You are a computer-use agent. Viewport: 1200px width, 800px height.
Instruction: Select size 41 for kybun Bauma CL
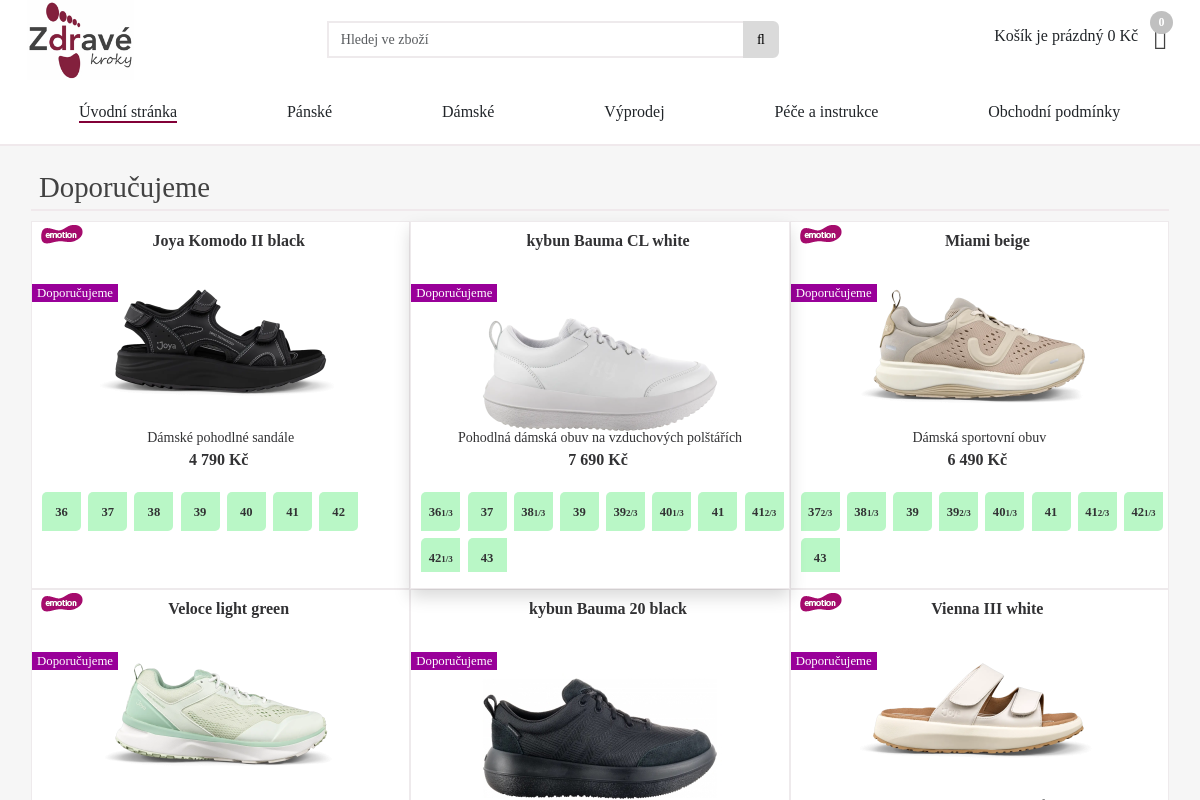coord(717,511)
